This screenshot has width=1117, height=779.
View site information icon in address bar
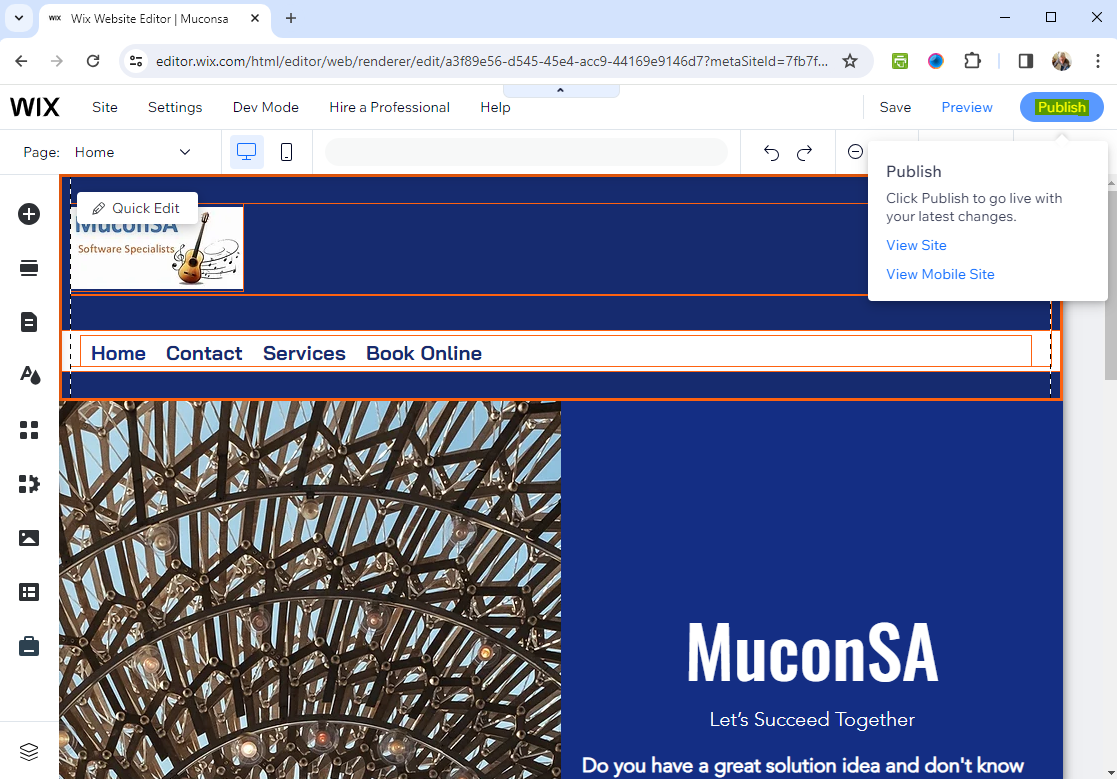tap(136, 61)
